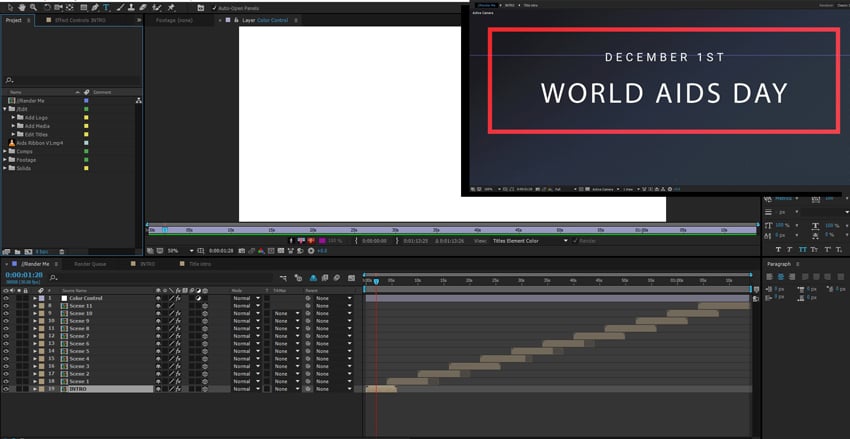This screenshot has width=850, height=439.
Task: Open blending Mode dropdown for Scene 11
Action: 244,306
